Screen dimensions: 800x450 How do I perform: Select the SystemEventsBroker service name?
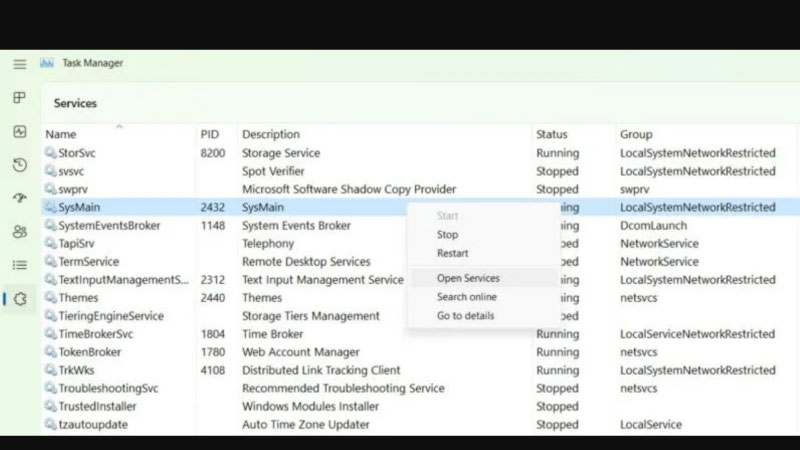(x=109, y=226)
